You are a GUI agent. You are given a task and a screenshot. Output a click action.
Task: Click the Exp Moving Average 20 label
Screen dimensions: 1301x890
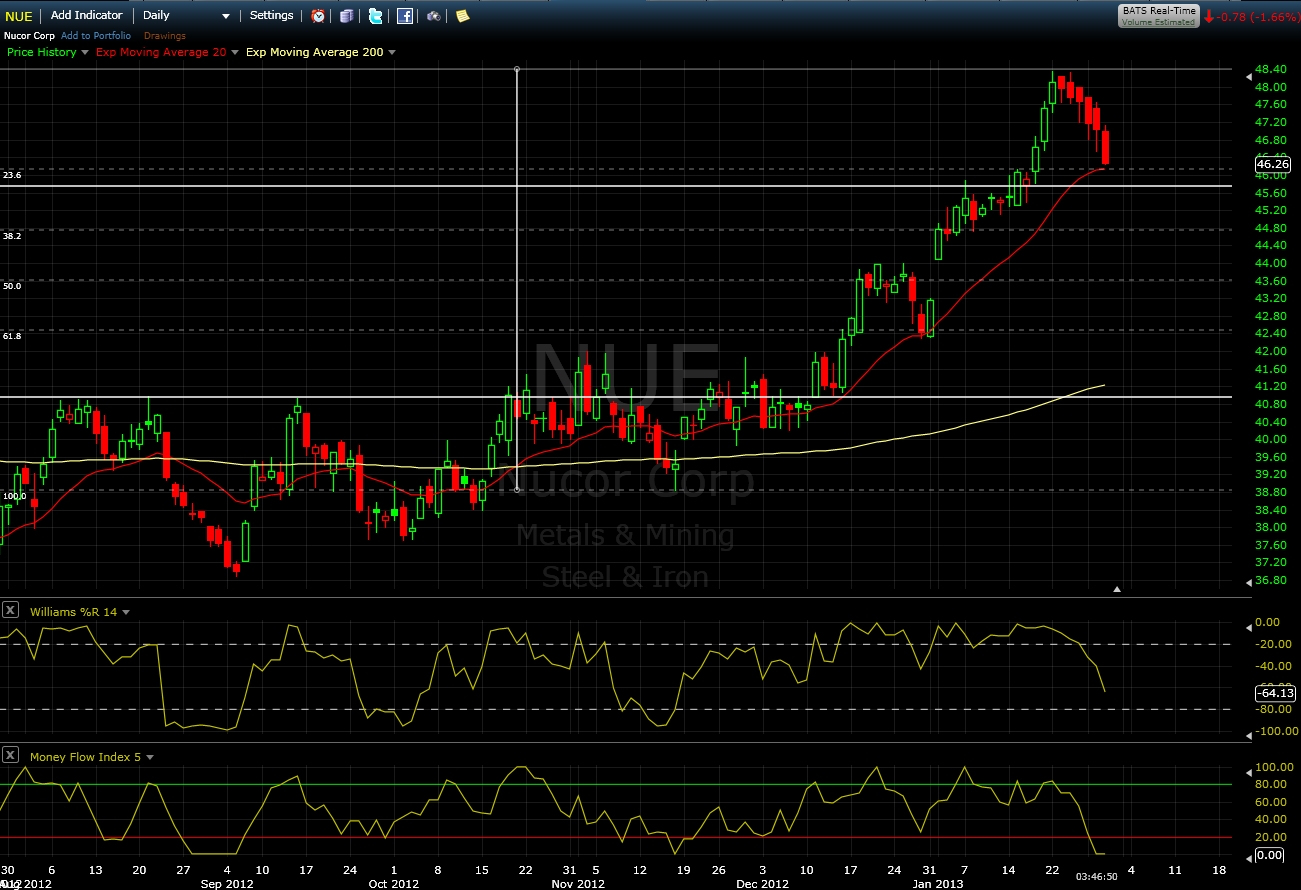161,52
